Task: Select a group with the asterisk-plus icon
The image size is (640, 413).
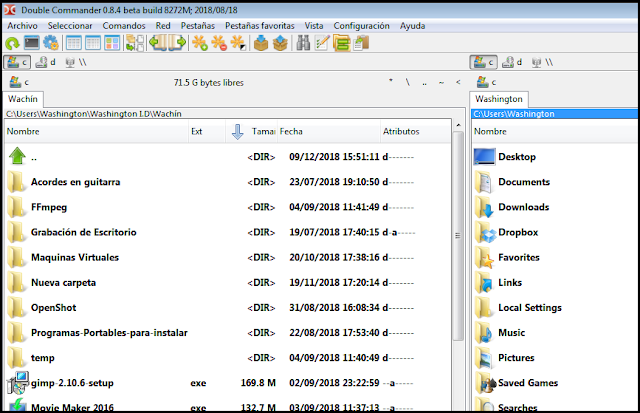Action: click(200, 43)
